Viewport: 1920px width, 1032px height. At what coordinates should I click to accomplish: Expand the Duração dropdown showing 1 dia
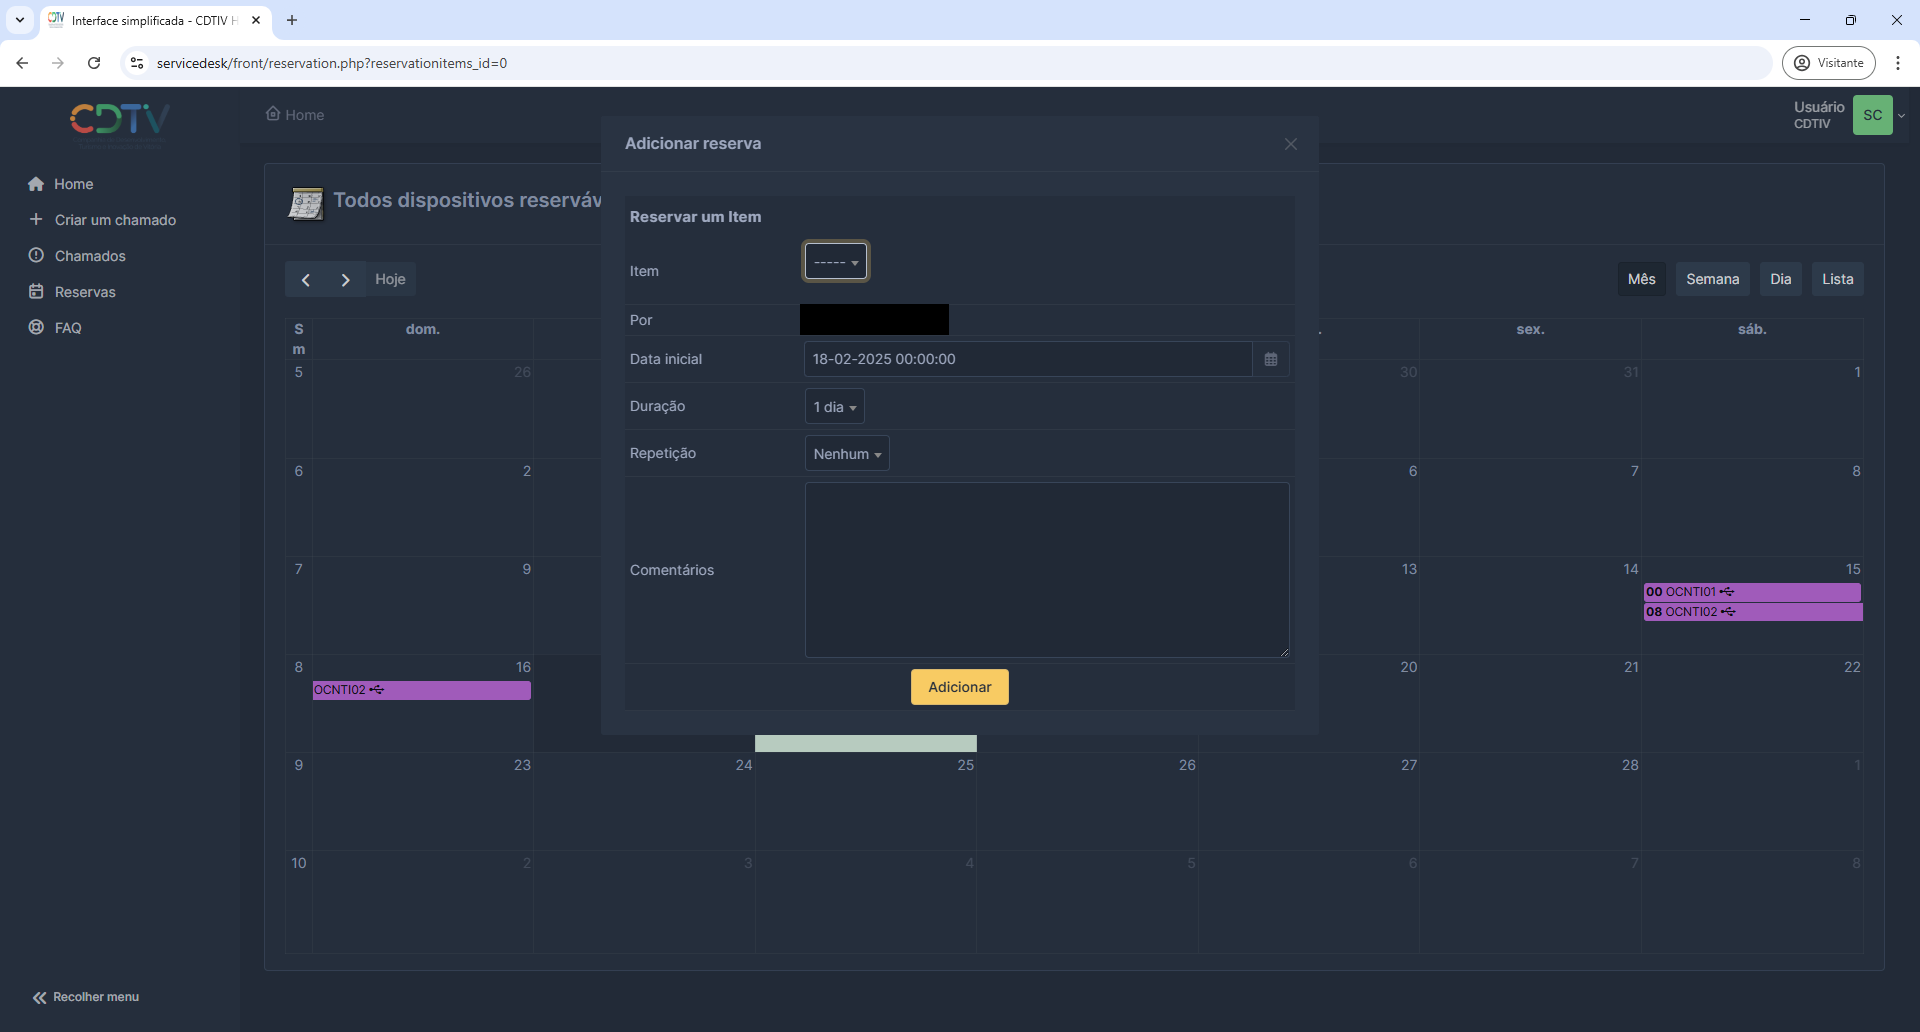(834, 407)
